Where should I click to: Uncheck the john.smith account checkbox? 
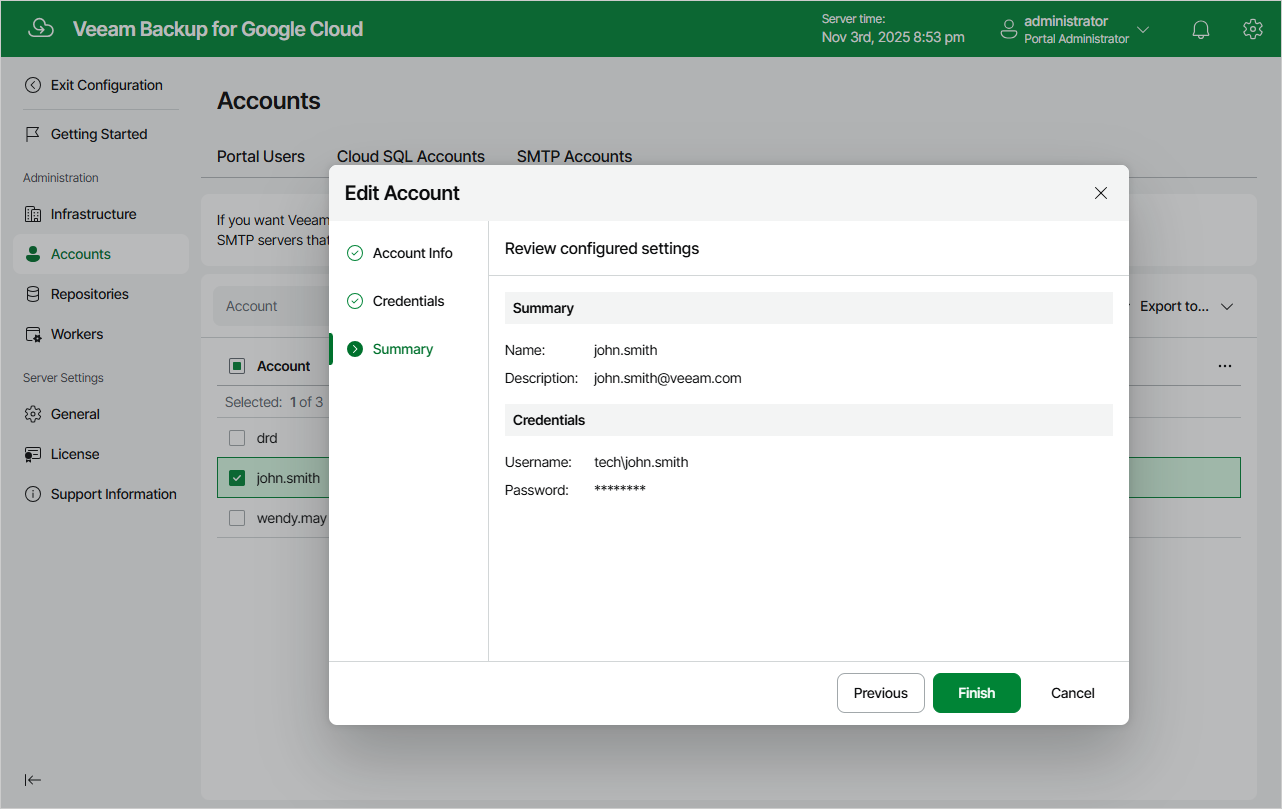point(237,478)
